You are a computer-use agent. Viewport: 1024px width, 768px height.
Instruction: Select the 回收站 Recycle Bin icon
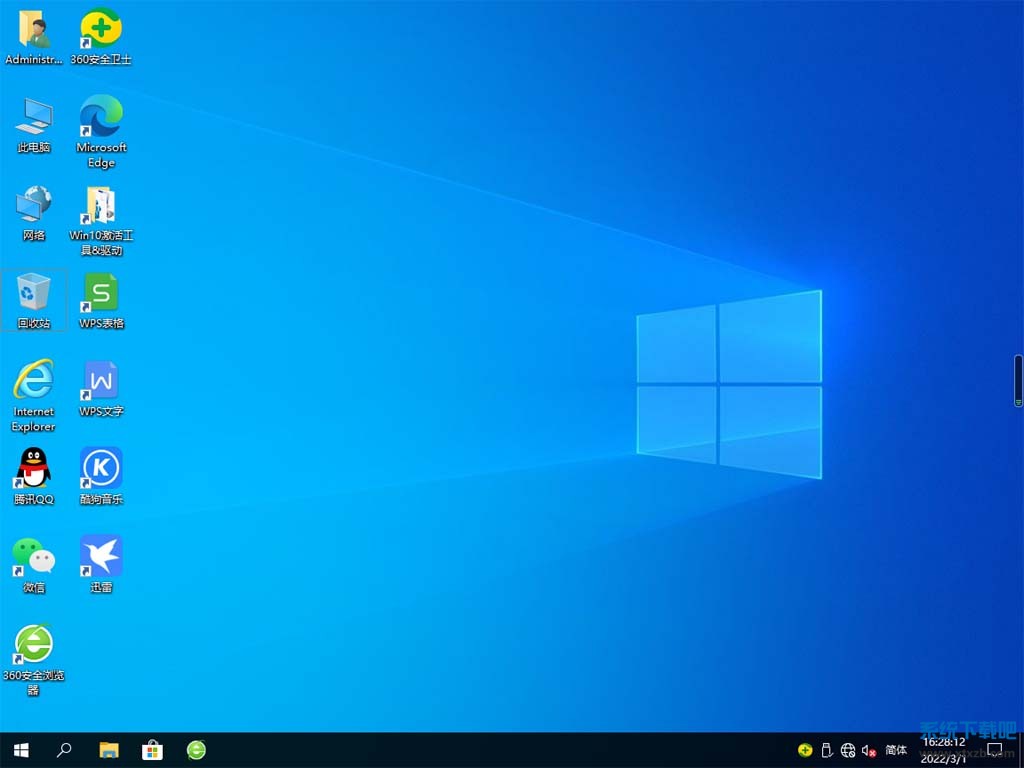[x=34, y=294]
